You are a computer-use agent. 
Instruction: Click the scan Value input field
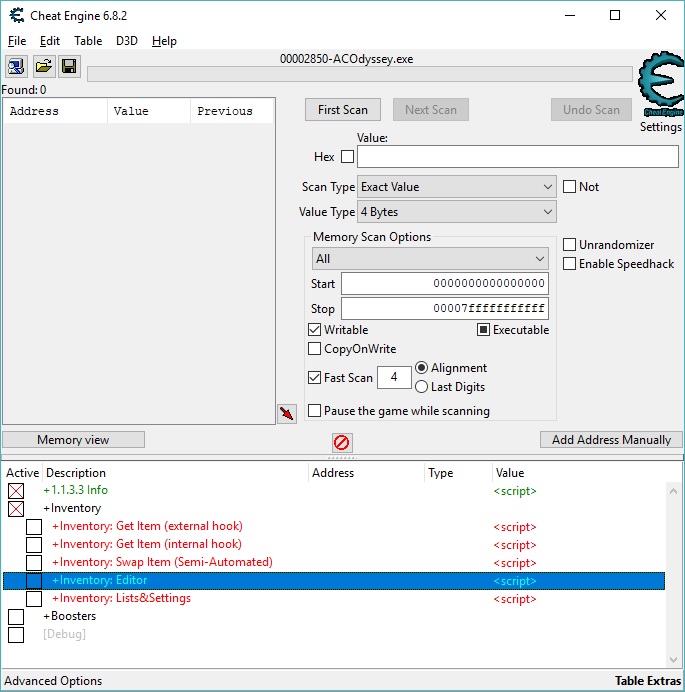517,157
